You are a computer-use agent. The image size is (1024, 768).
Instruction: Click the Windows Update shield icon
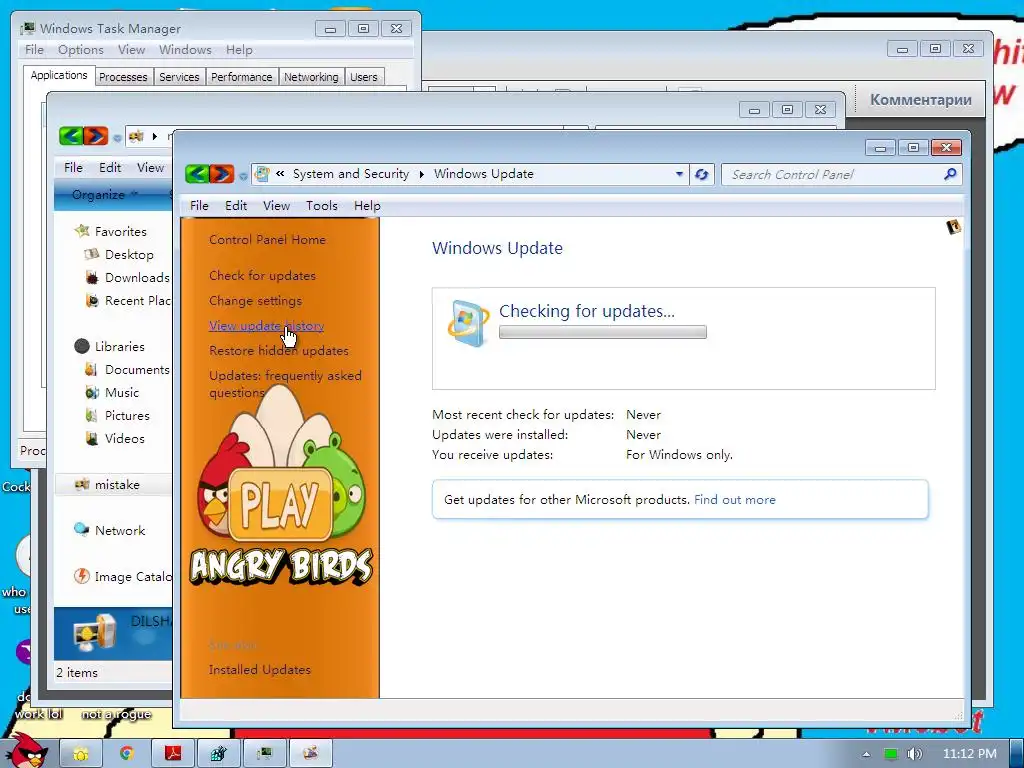[468, 323]
